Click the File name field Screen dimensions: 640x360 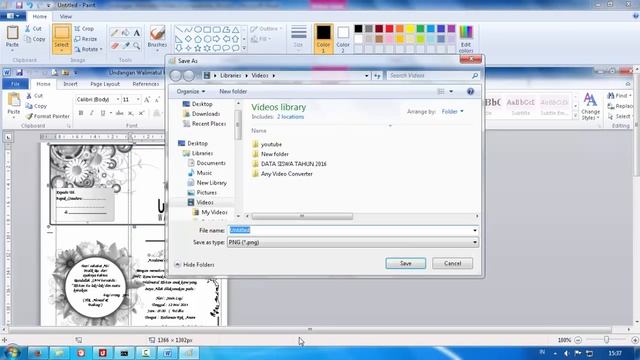(x=353, y=230)
